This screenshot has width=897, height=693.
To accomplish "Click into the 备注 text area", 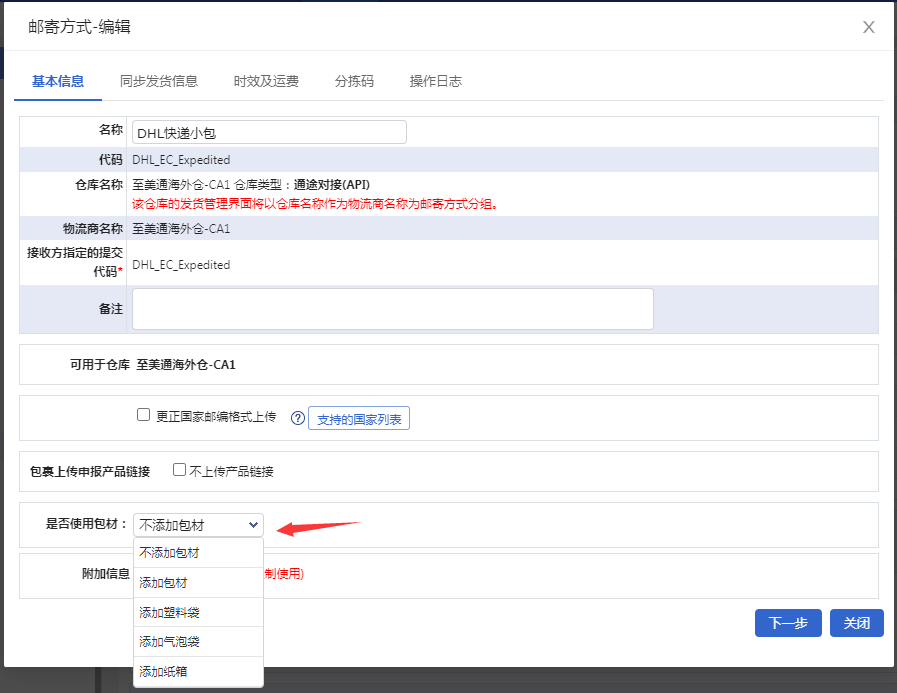I will pos(392,309).
